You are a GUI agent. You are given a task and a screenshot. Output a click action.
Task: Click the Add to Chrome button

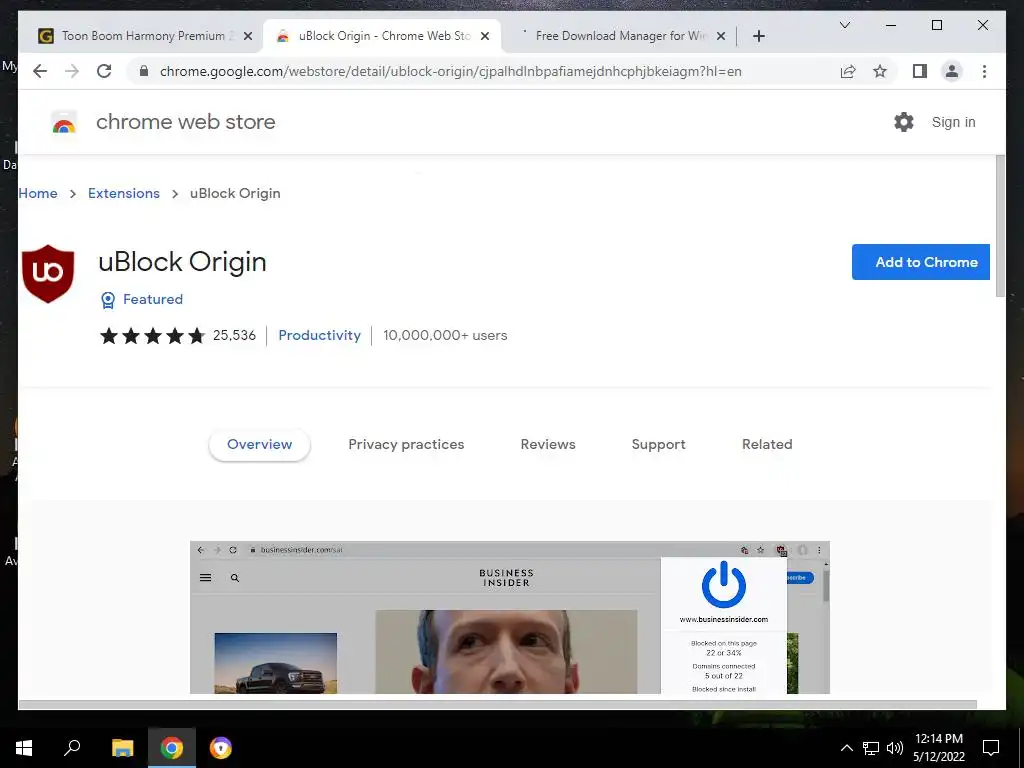click(921, 262)
